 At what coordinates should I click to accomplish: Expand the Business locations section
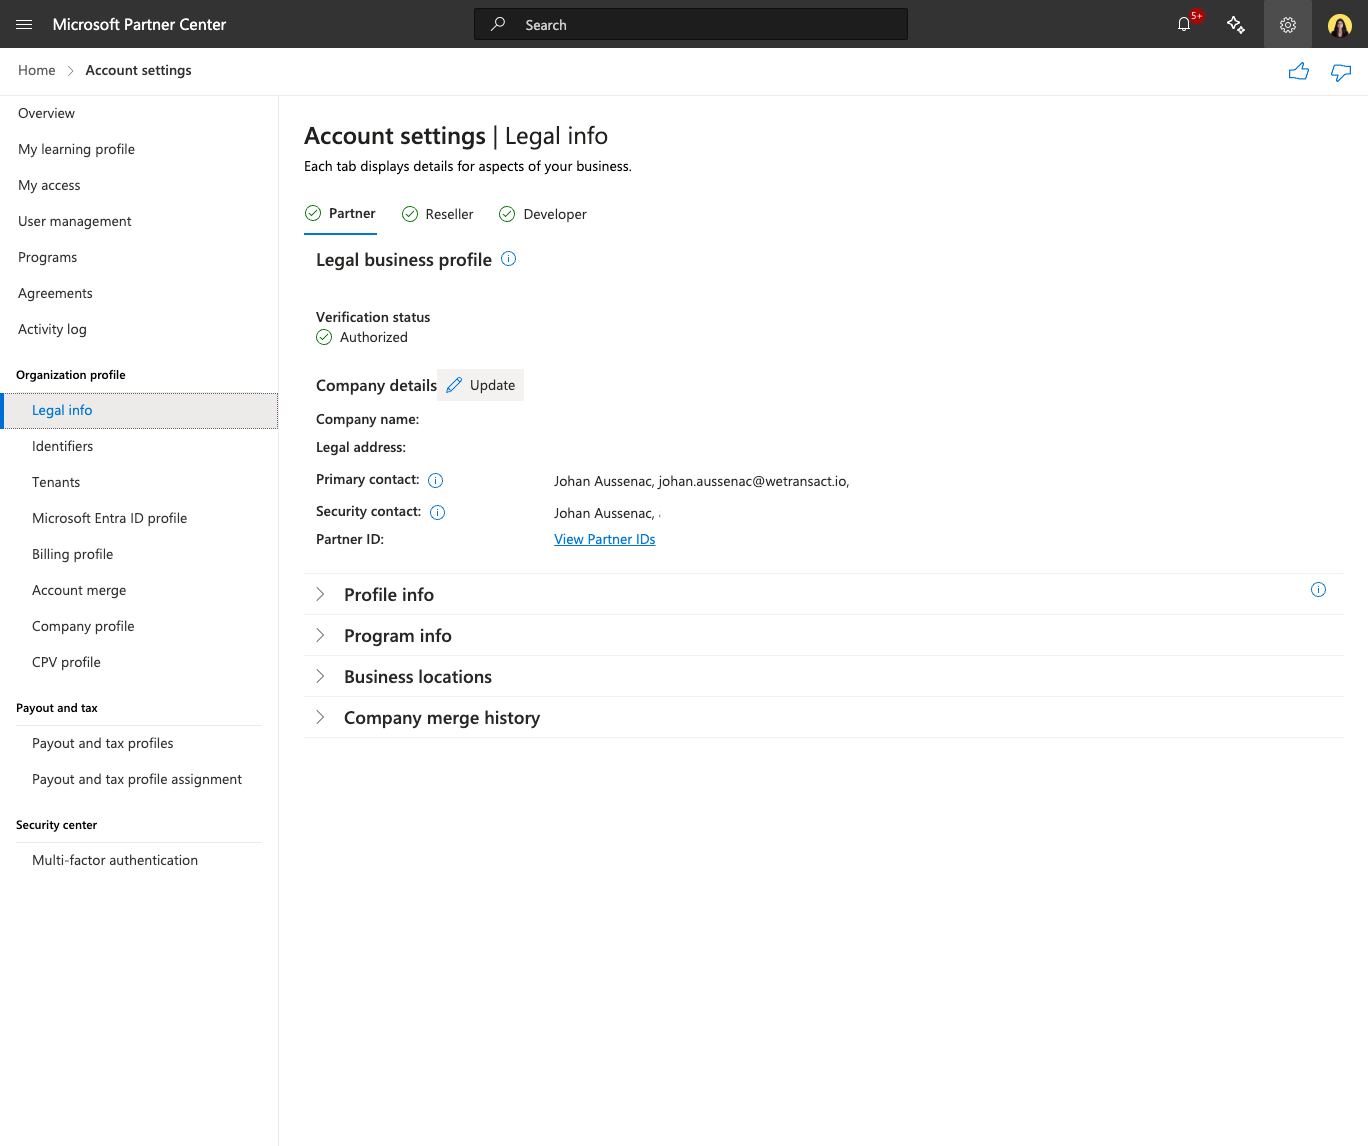[x=824, y=676]
